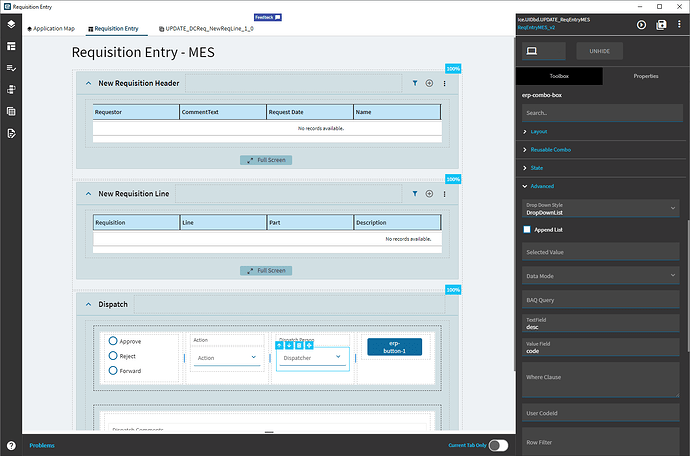Open the layout panel icon in sidebar
This screenshot has height=456, width=690.
pos(11,46)
